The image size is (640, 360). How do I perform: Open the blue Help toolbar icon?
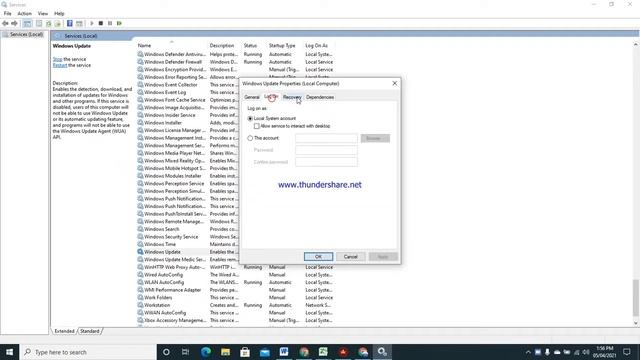[70, 23]
